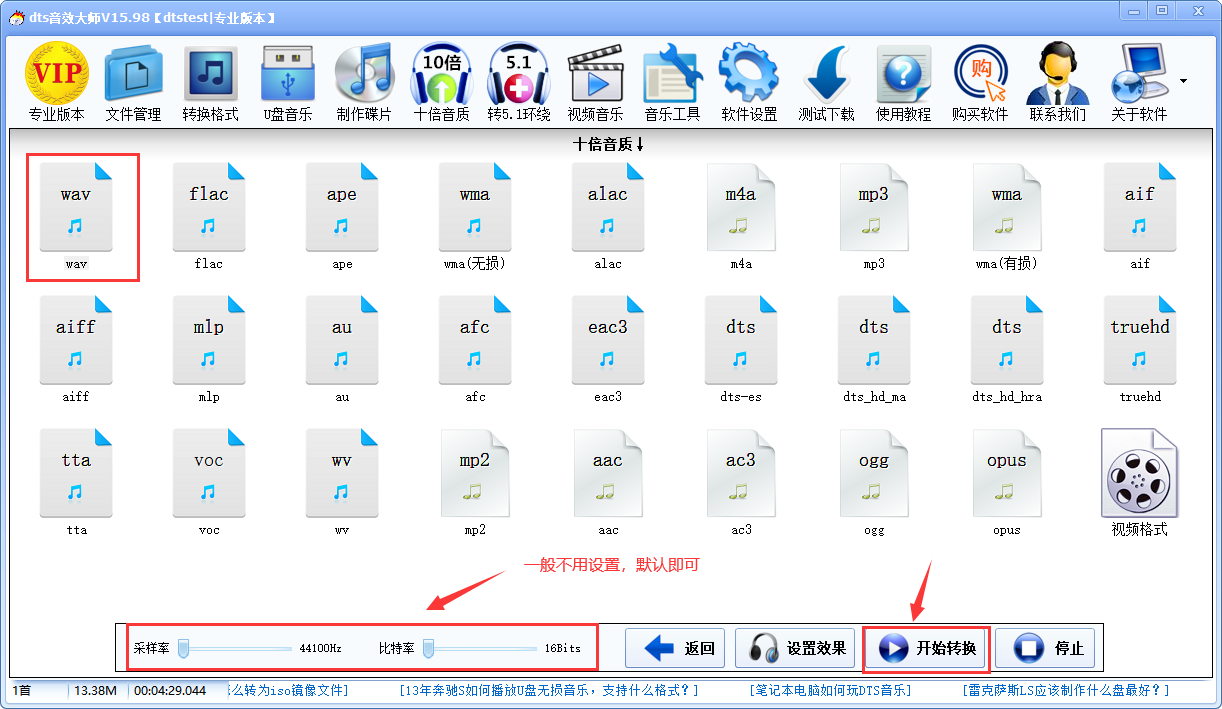This screenshot has height=709, width=1222.
Task: Open the VIP 专业版本 toolbar icon
Action: click(x=56, y=82)
